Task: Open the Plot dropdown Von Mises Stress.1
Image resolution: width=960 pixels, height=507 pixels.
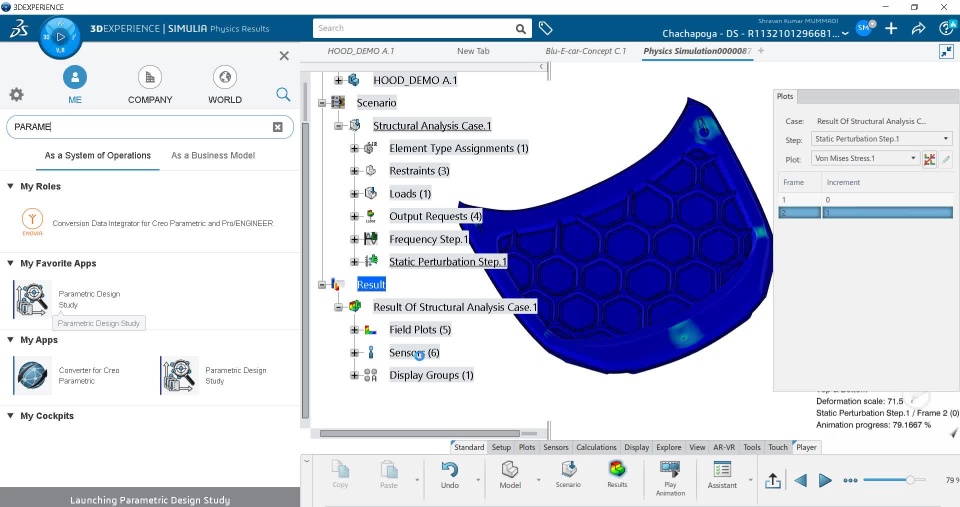Action: click(865, 158)
